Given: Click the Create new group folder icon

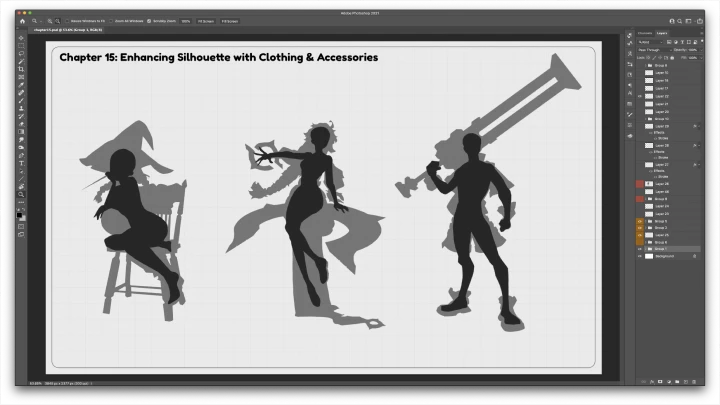Looking at the screenshot, I should 677,382.
